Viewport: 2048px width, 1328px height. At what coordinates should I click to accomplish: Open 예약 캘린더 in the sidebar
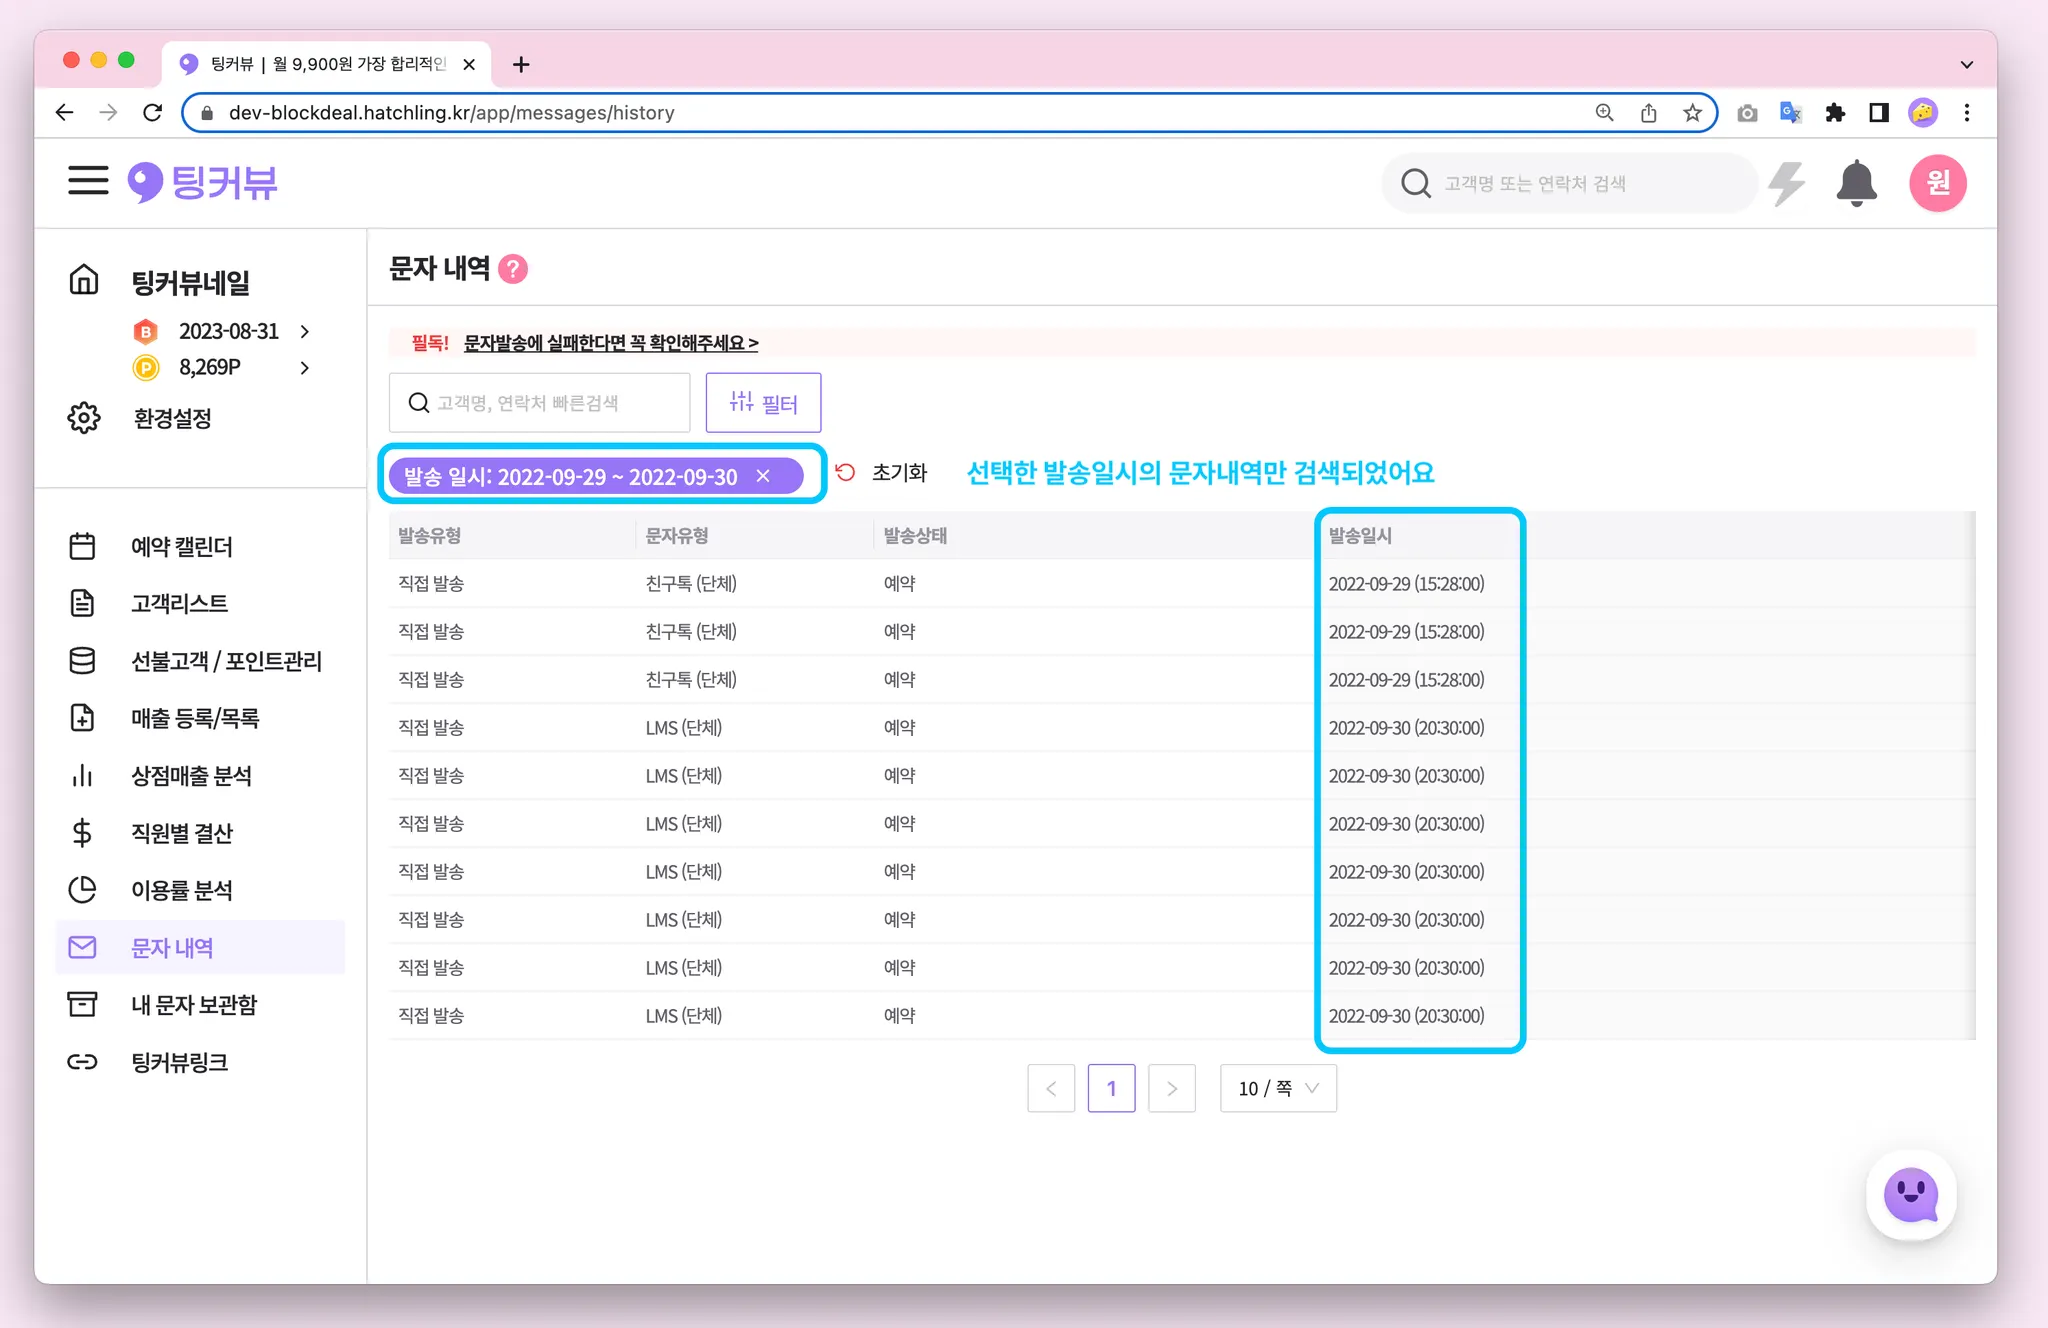pyautogui.click(x=181, y=547)
